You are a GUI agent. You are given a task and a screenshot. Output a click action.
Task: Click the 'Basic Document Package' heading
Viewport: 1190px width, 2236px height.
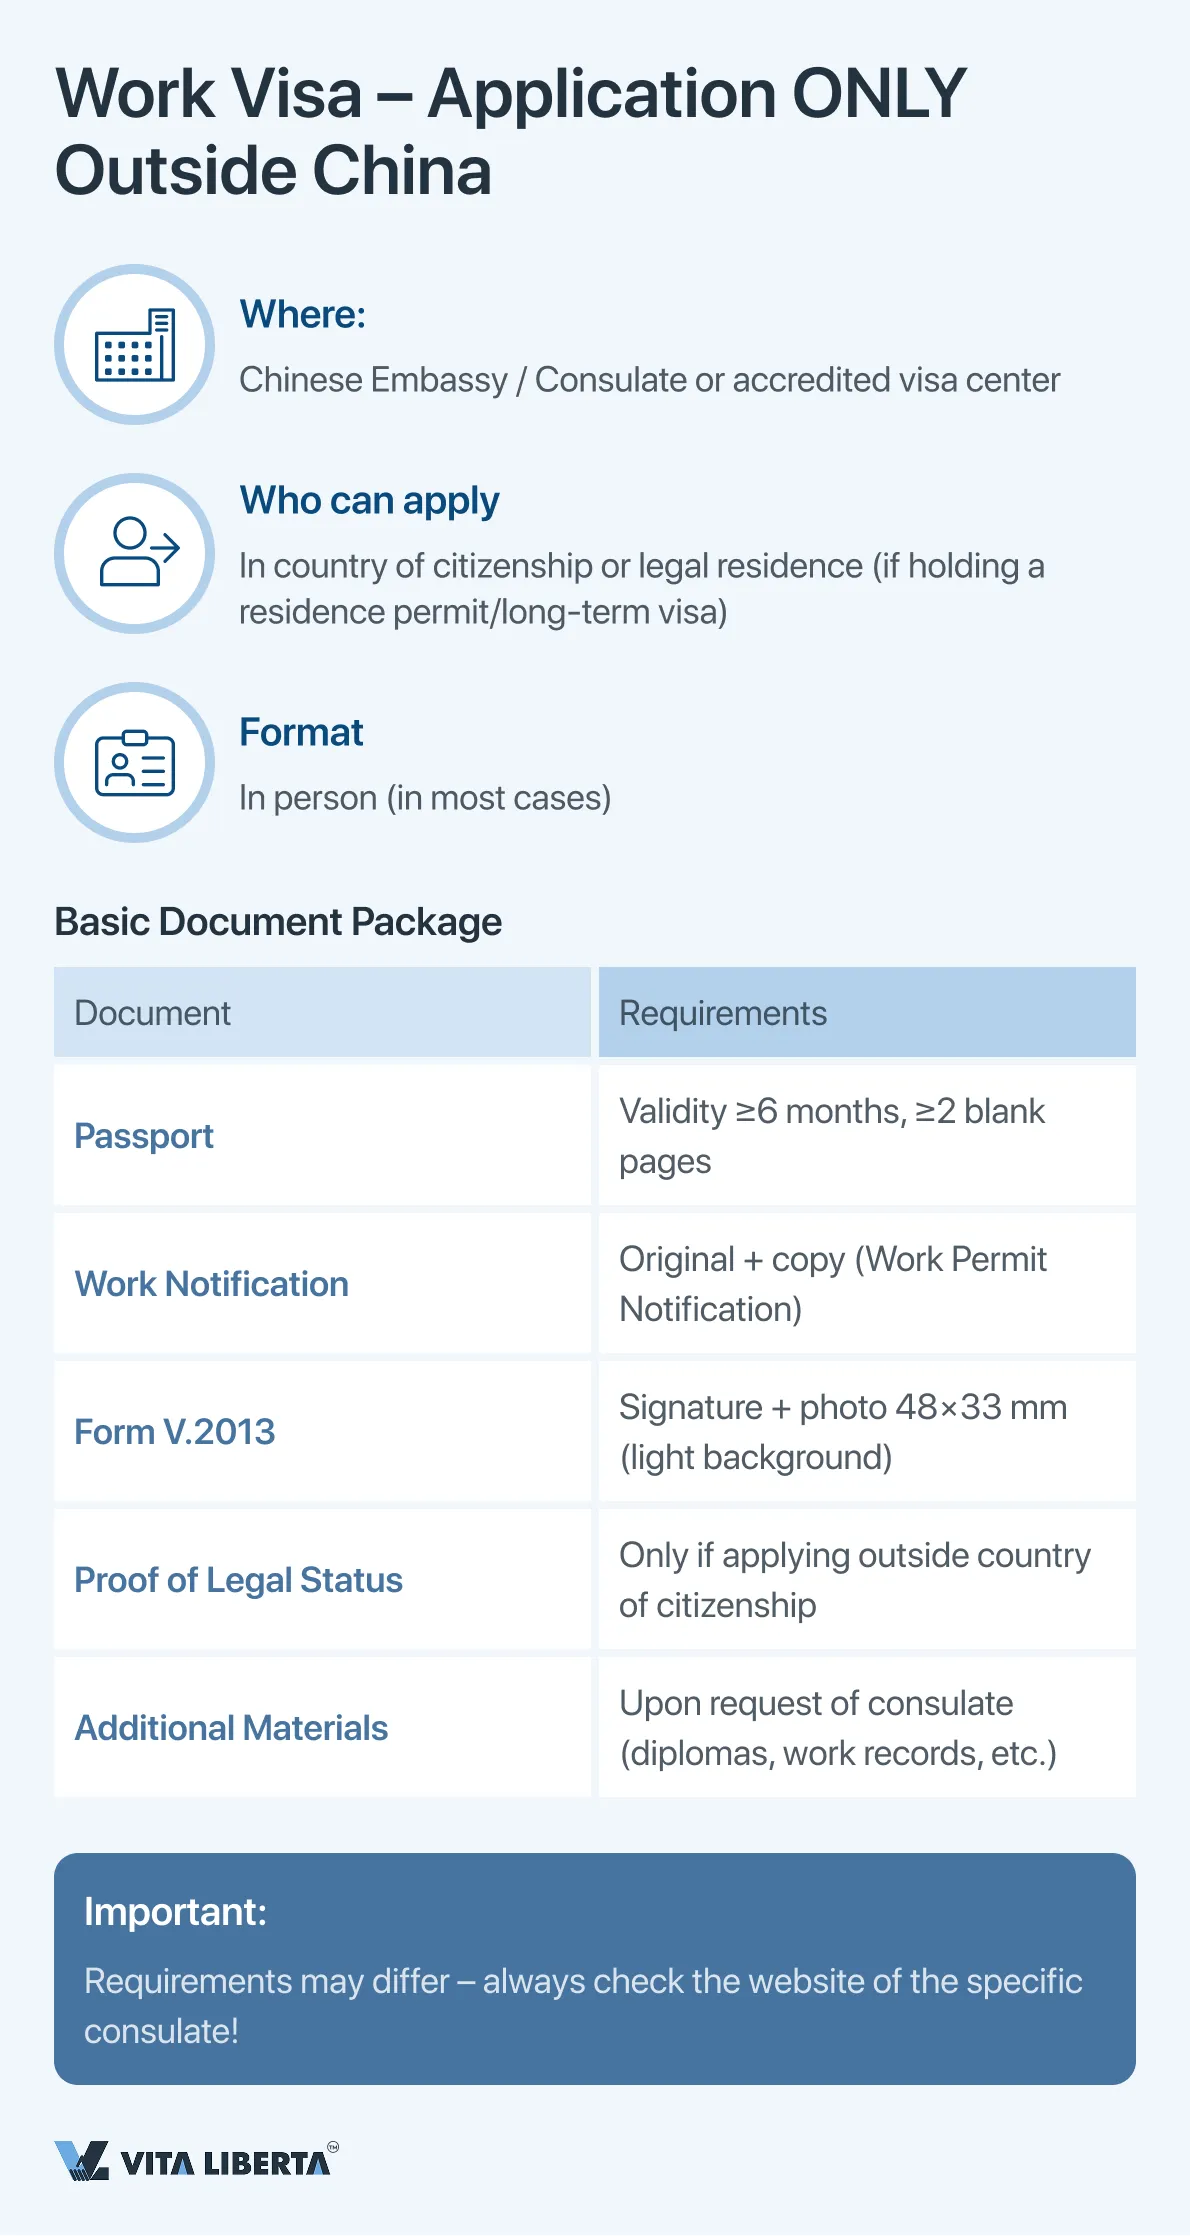pyautogui.click(x=278, y=922)
